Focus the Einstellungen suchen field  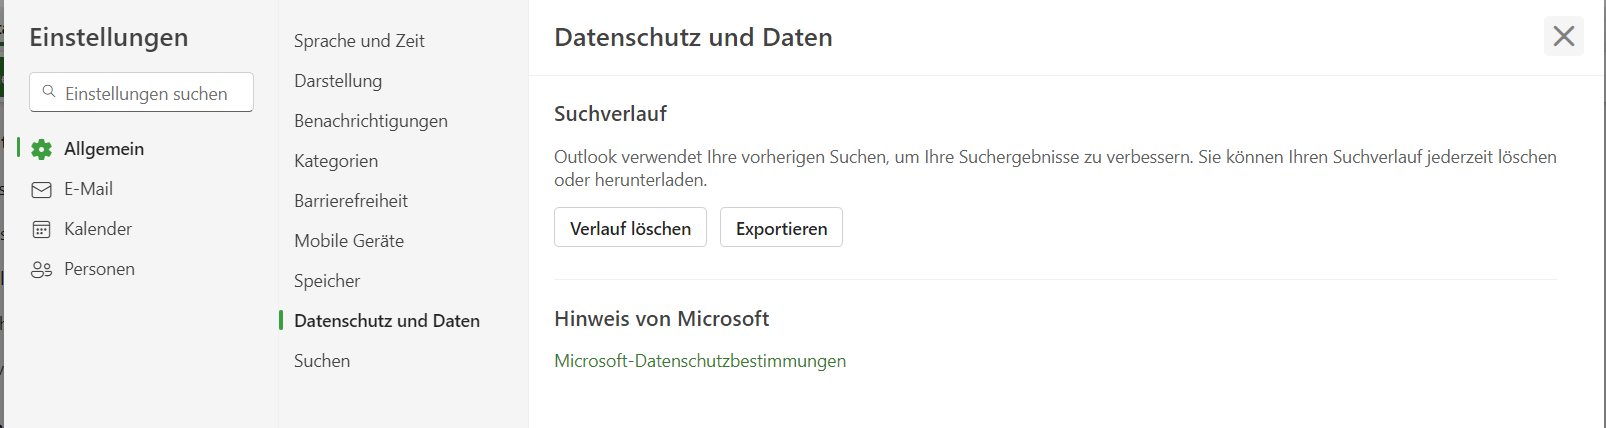pyautogui.click(x=141, y=92)
